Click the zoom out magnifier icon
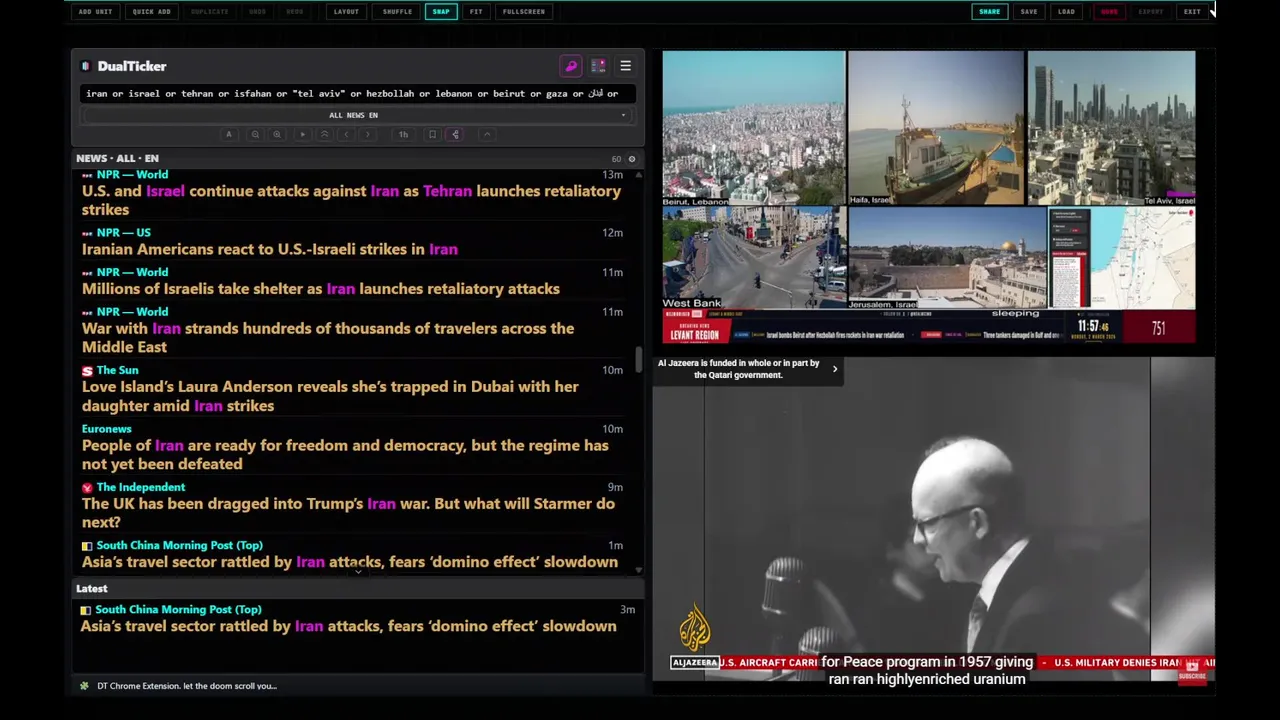The width and height of the screenshot is (1280, 720). coord(255,134)
